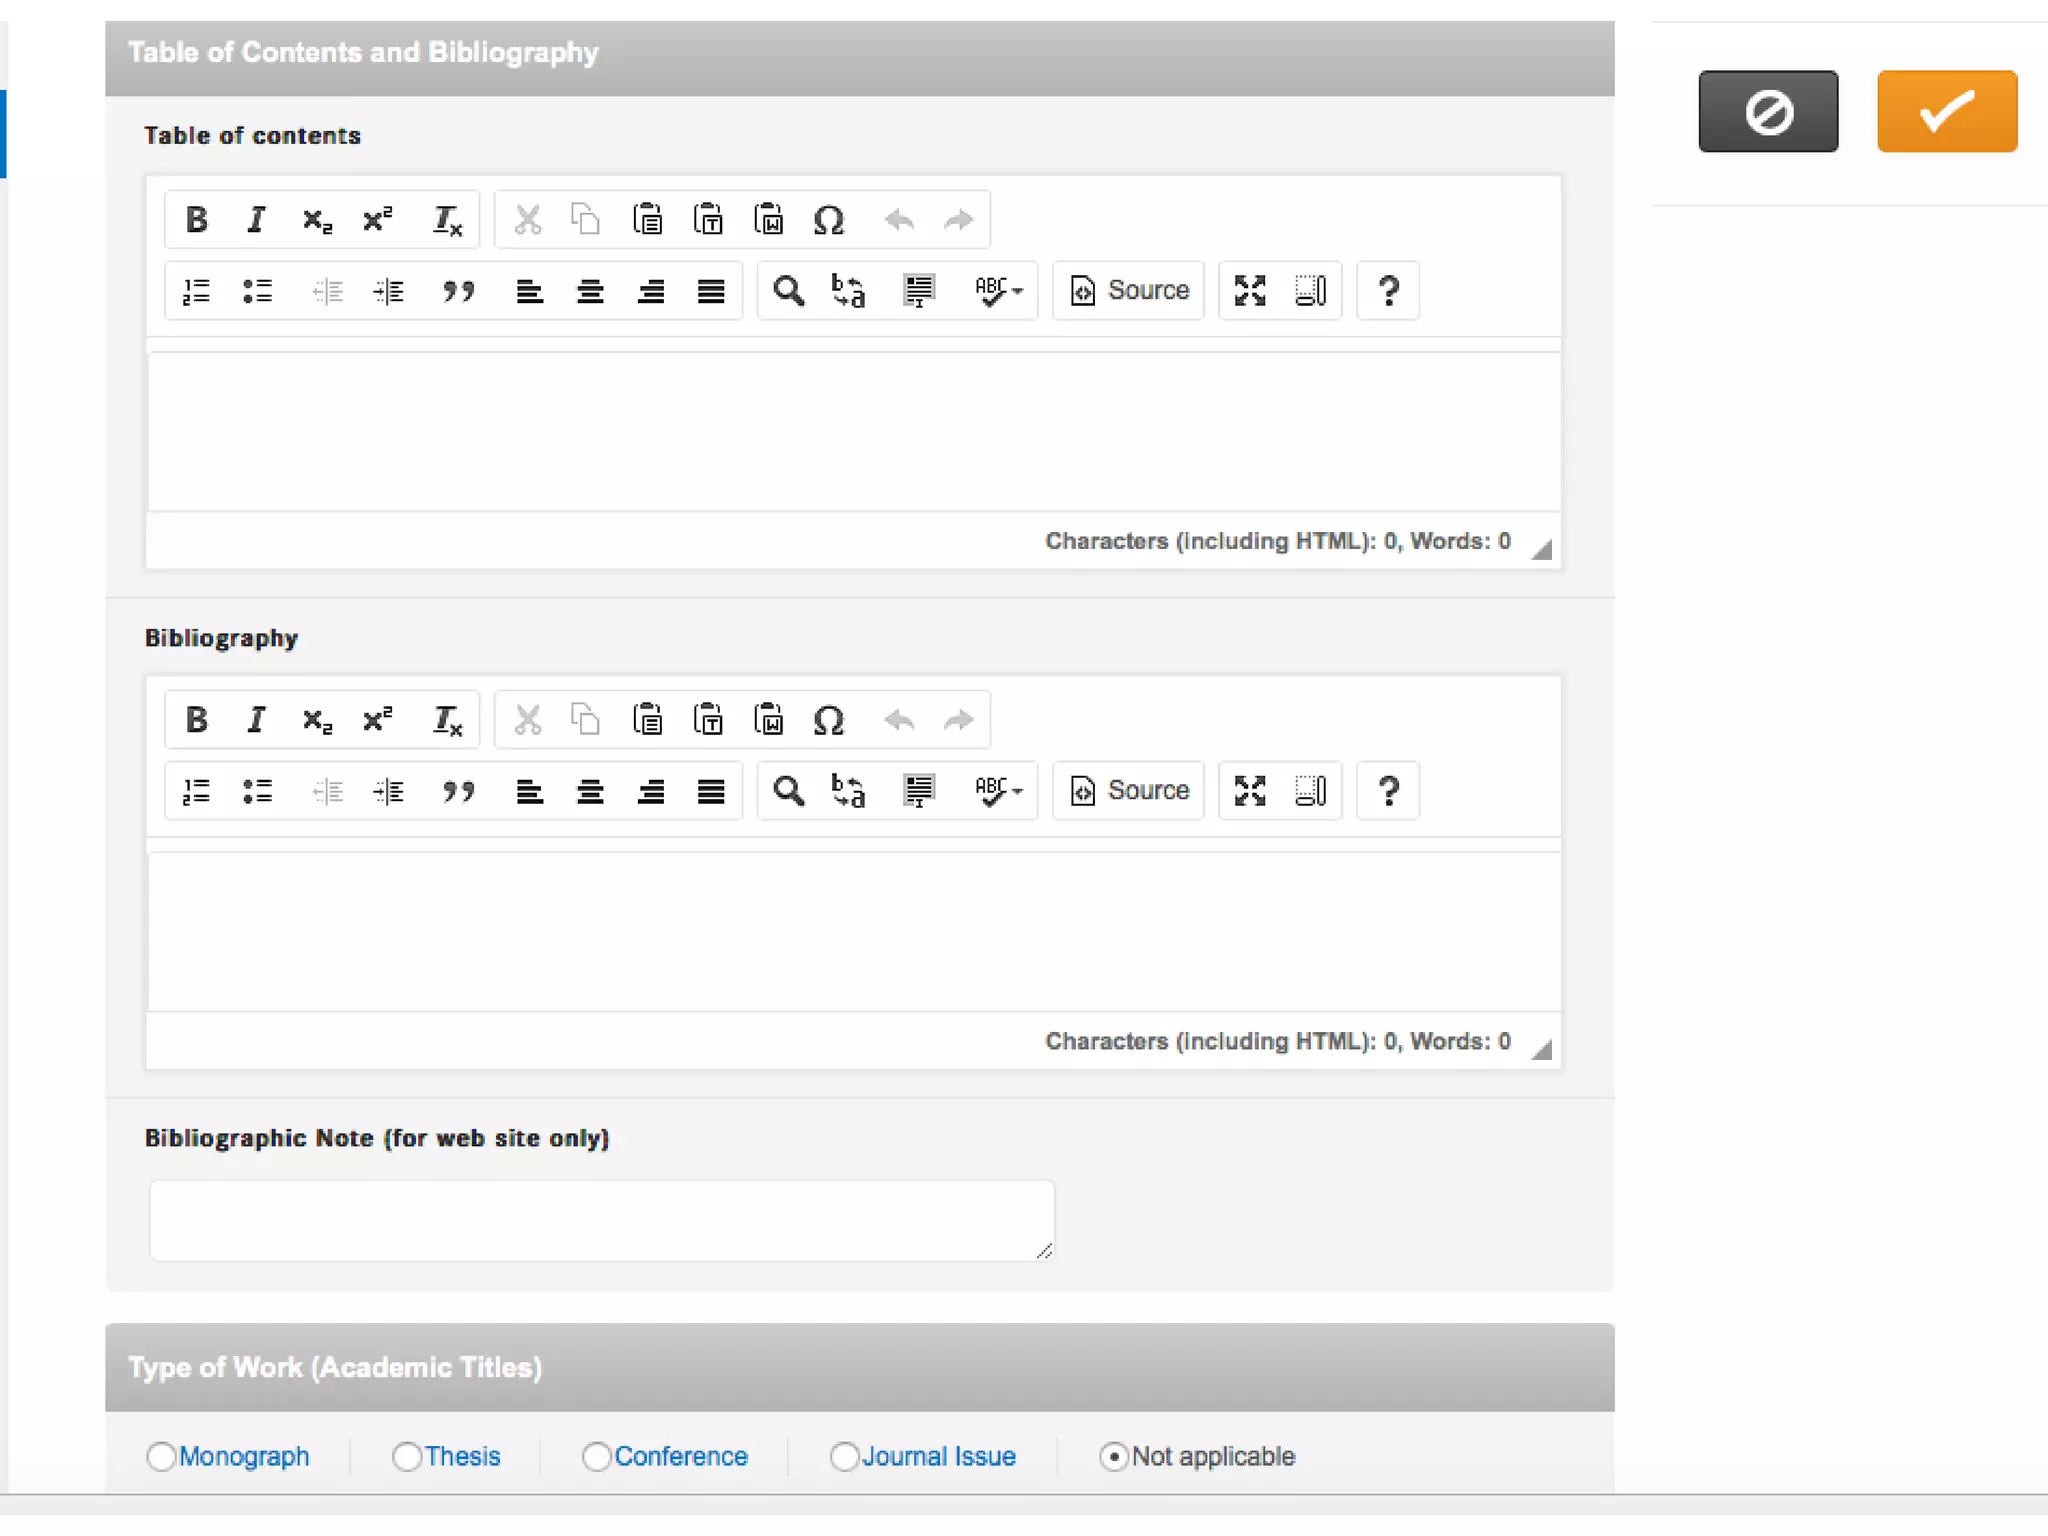Click Bold in Table of contents editor
The image size is (2048, 1536).
pyautogui.click(x=196, y=219)
